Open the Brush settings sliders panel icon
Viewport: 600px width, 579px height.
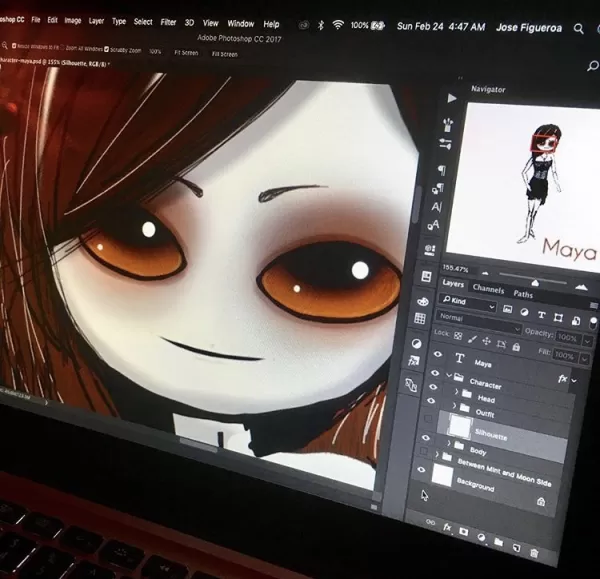(445, 144)
